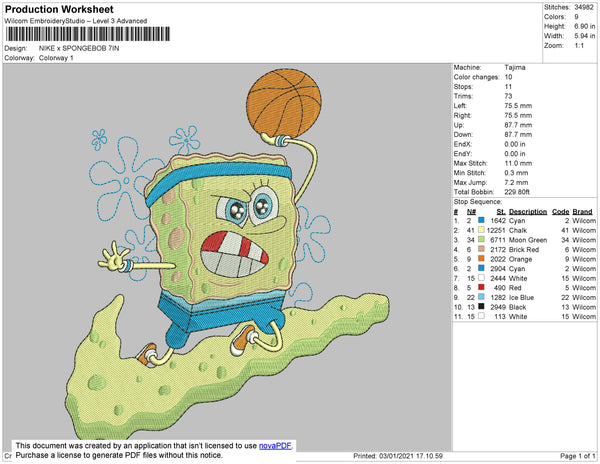The image size is (600, 464).
Task: Click the Brick Red color swatch
Action: 481,249
